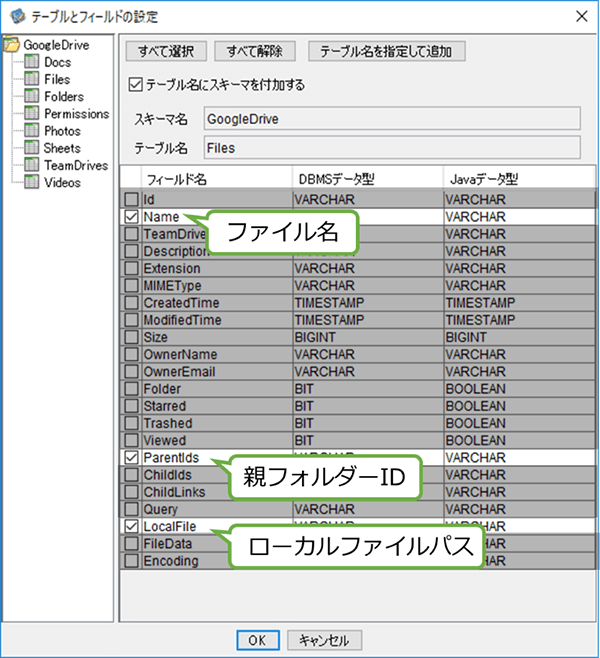
Task: Check the Trashed field checkbox
Action: pyautogui.click(x=131, y=423)
